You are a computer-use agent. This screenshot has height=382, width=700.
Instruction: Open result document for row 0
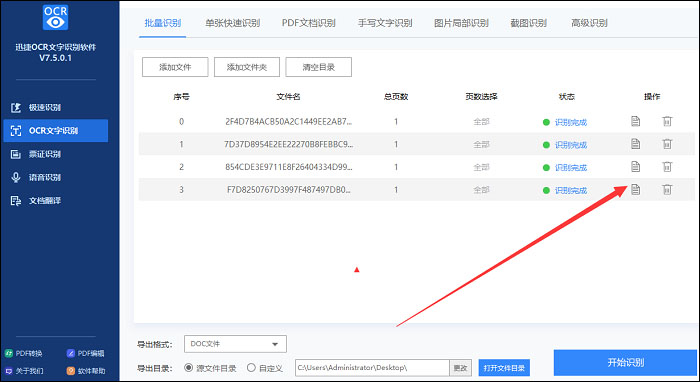[635, 121]
